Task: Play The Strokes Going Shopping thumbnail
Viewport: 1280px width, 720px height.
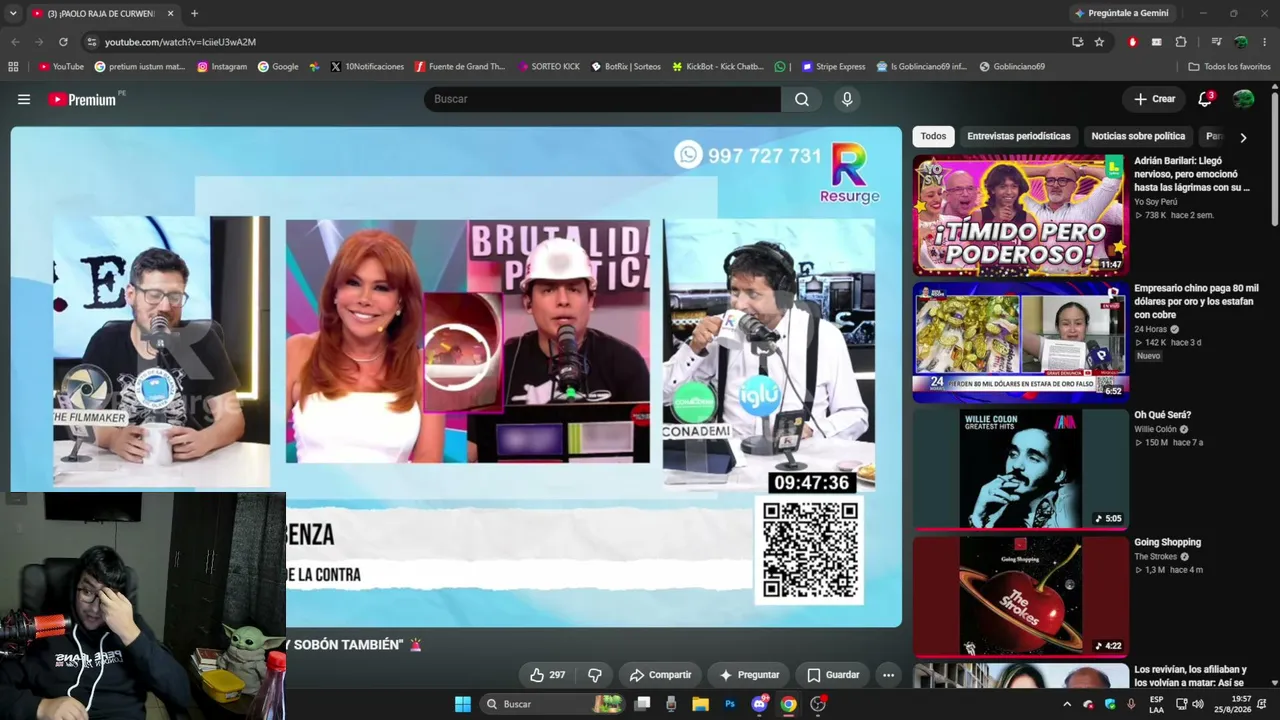Action: tap(1020, 596)
